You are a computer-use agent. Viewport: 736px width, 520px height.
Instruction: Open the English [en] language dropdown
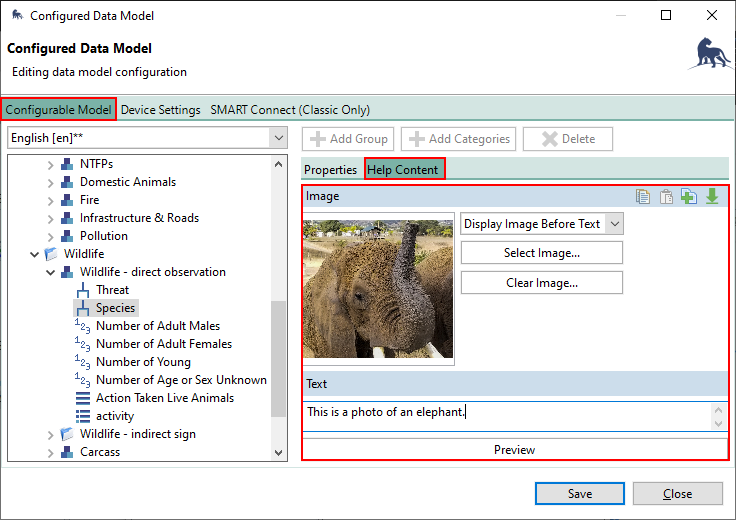pyautogui.click(x=278, y=139)
